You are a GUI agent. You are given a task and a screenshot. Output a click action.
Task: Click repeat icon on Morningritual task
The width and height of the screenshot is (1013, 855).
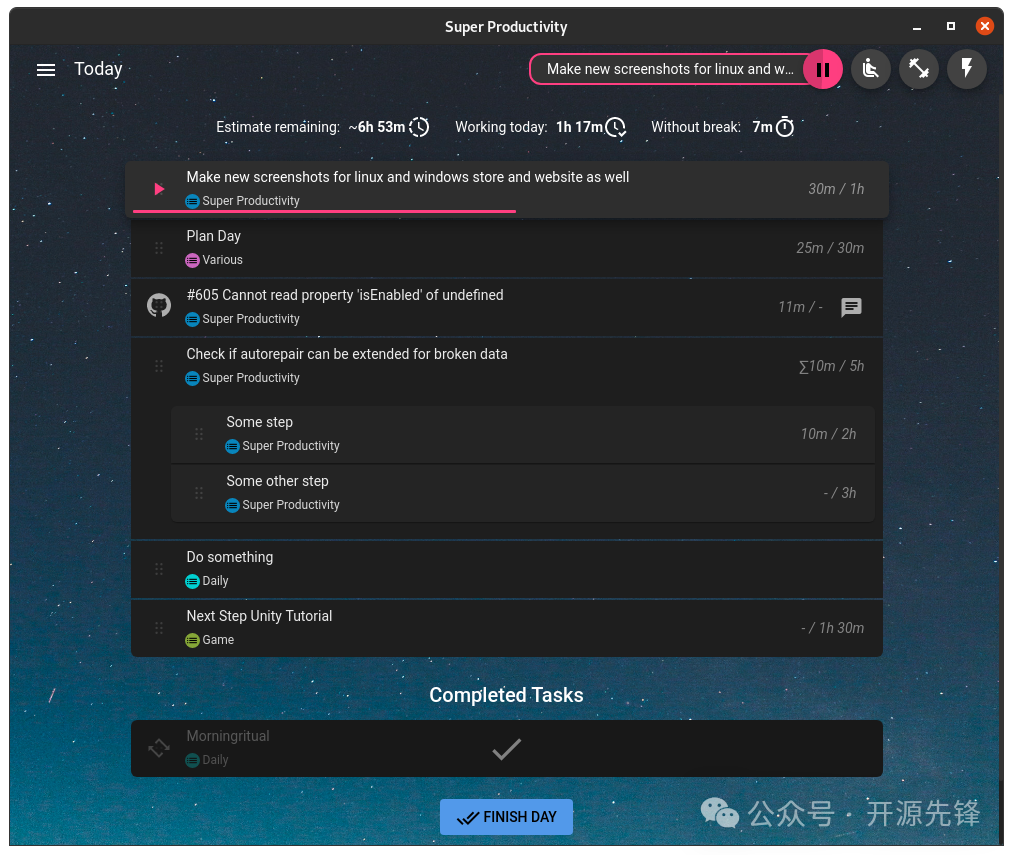pyautogui.click(x=159, y=748)
